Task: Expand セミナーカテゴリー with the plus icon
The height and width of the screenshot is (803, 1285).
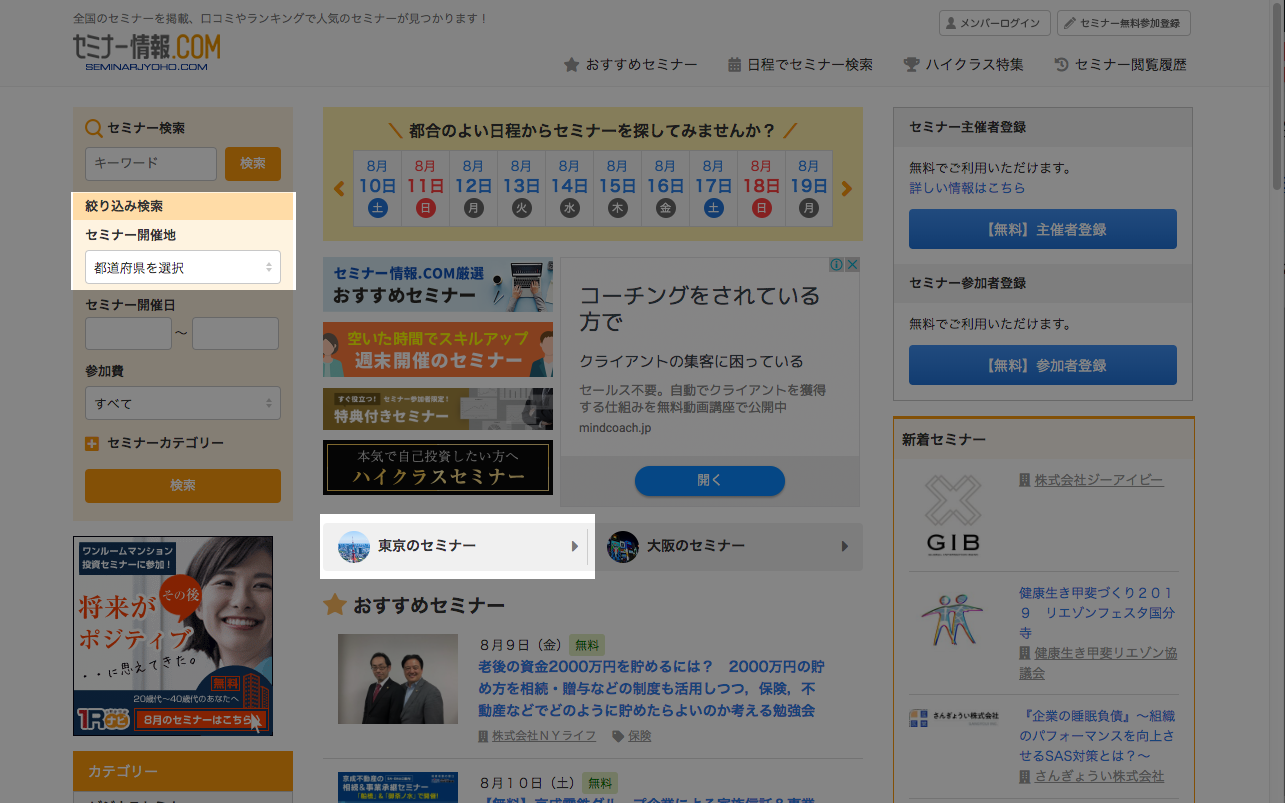Action: 92,444
